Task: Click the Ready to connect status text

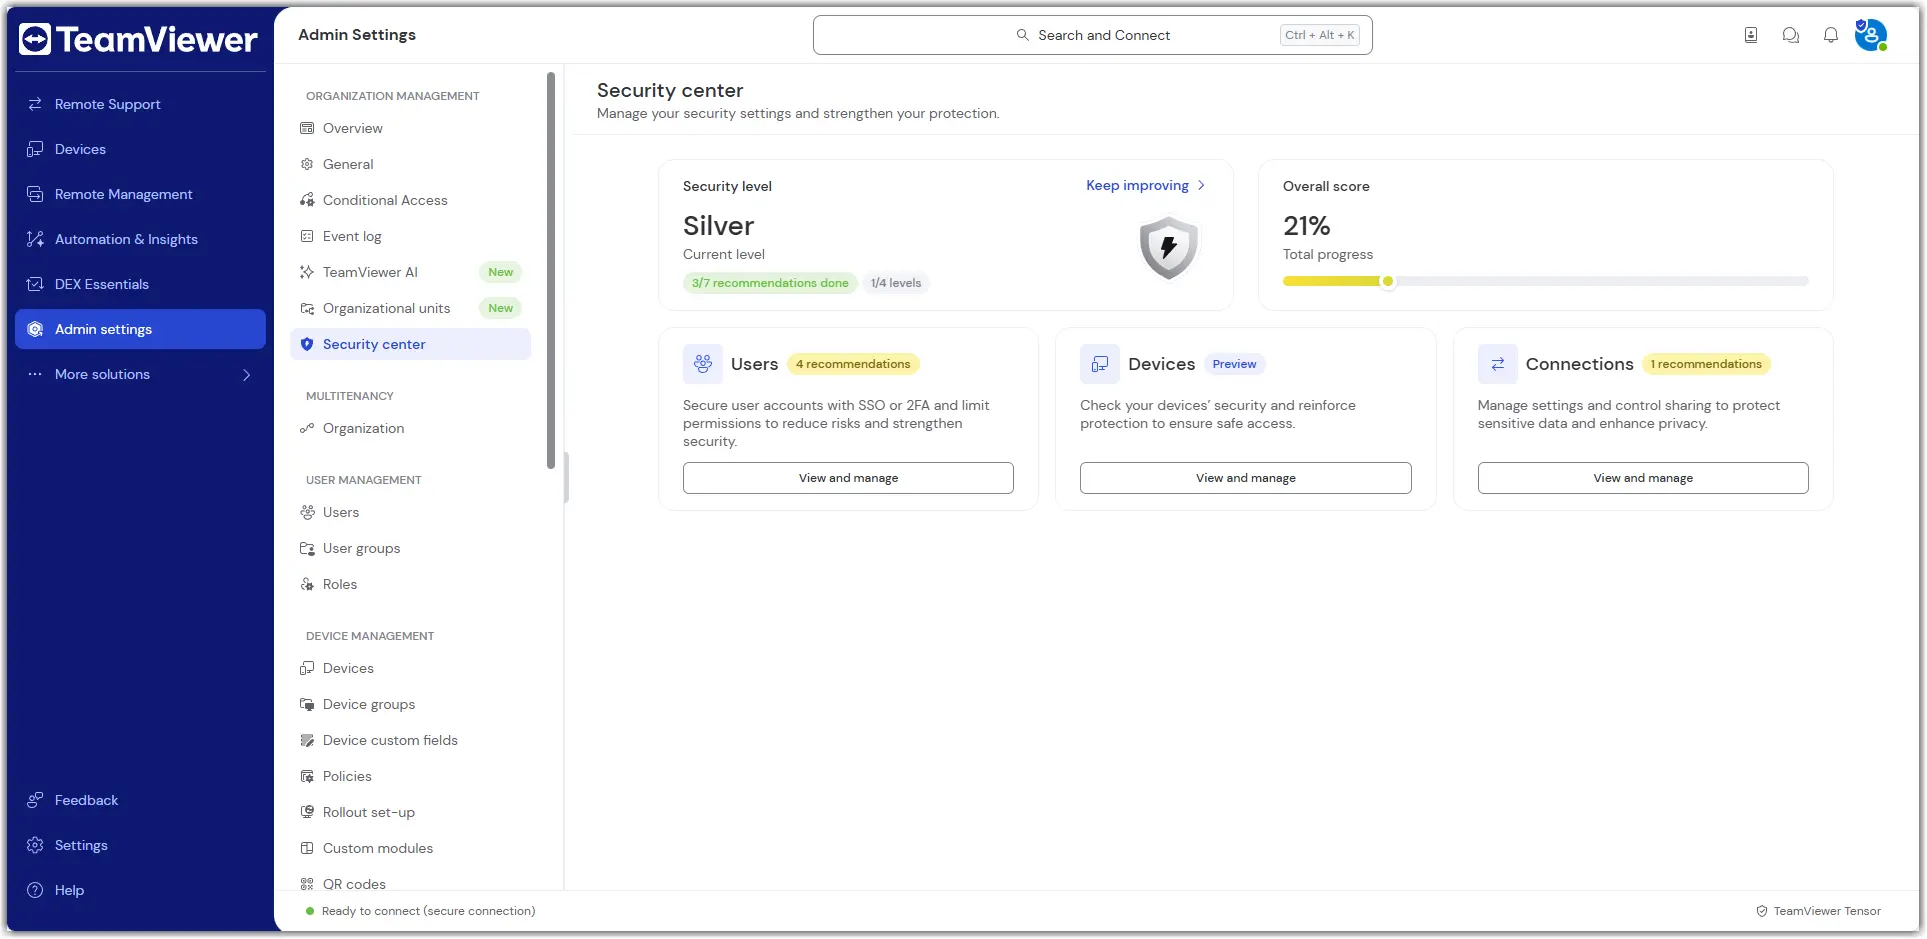Action: (428, 911)
